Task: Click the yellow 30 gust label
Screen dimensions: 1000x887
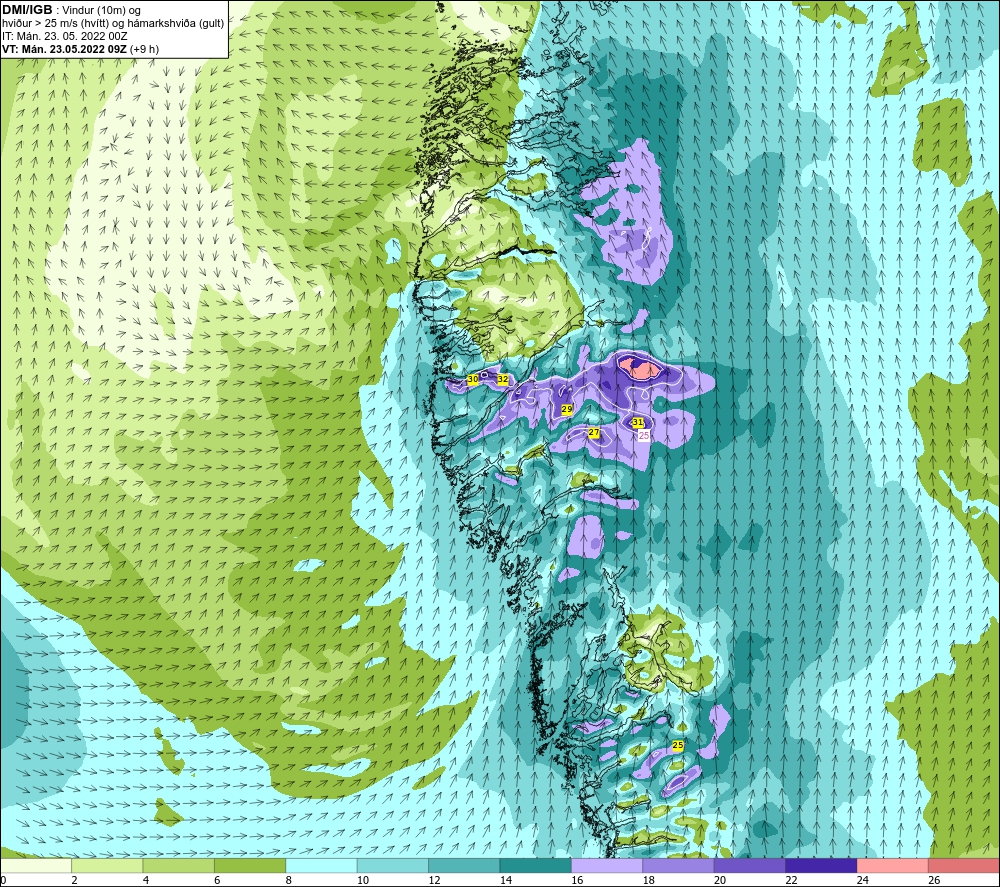Action: [473, 379]
